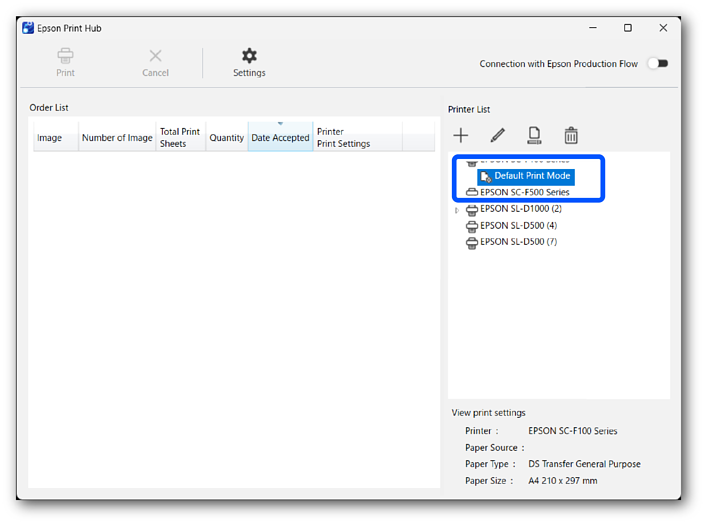
Task: Select EPSON SL-D500 (7) printer
Action: tap(518, 242)
